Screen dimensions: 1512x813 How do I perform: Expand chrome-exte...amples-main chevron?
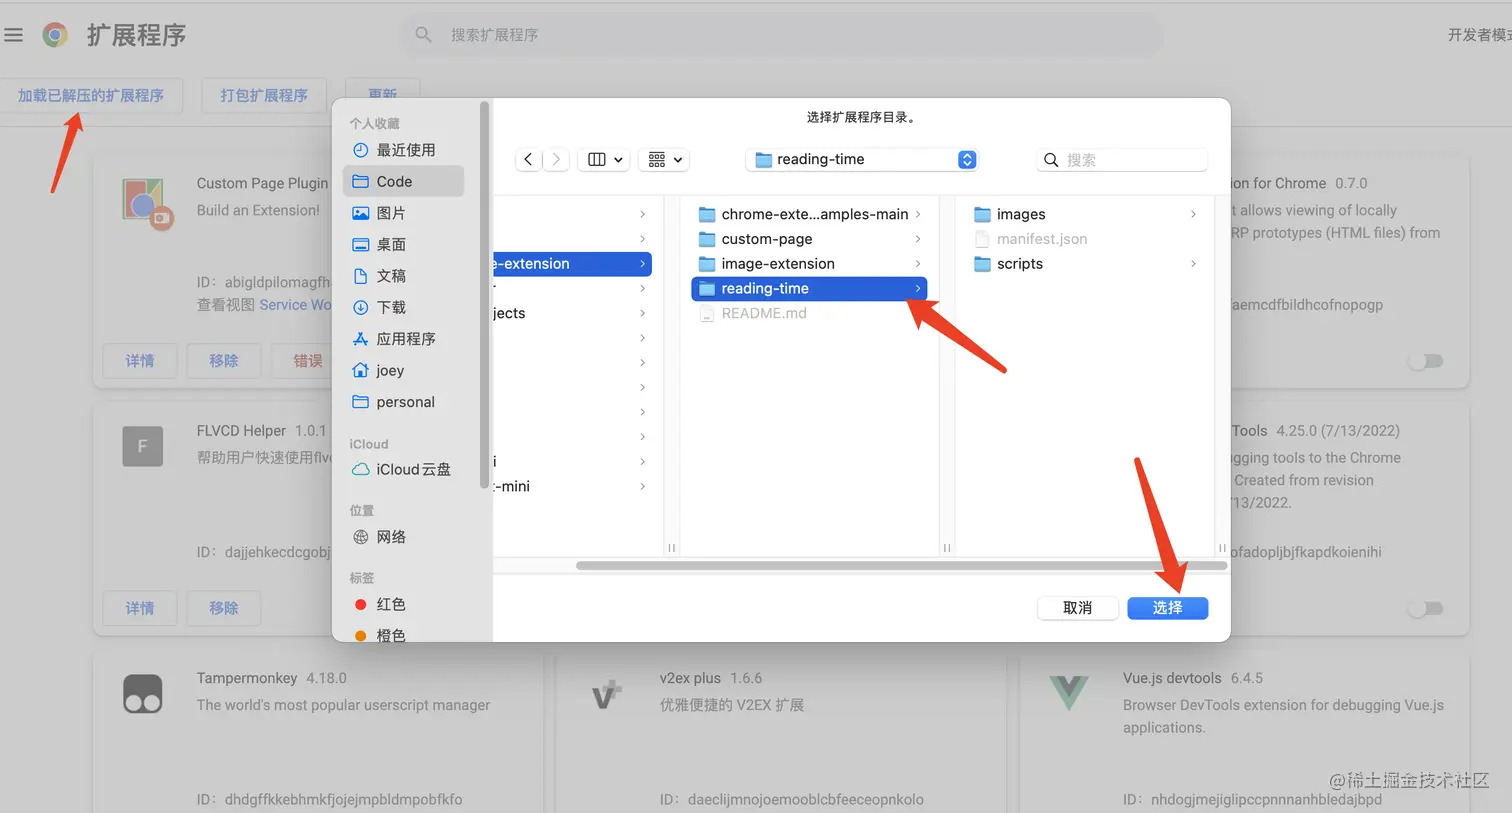pos(917,214)
